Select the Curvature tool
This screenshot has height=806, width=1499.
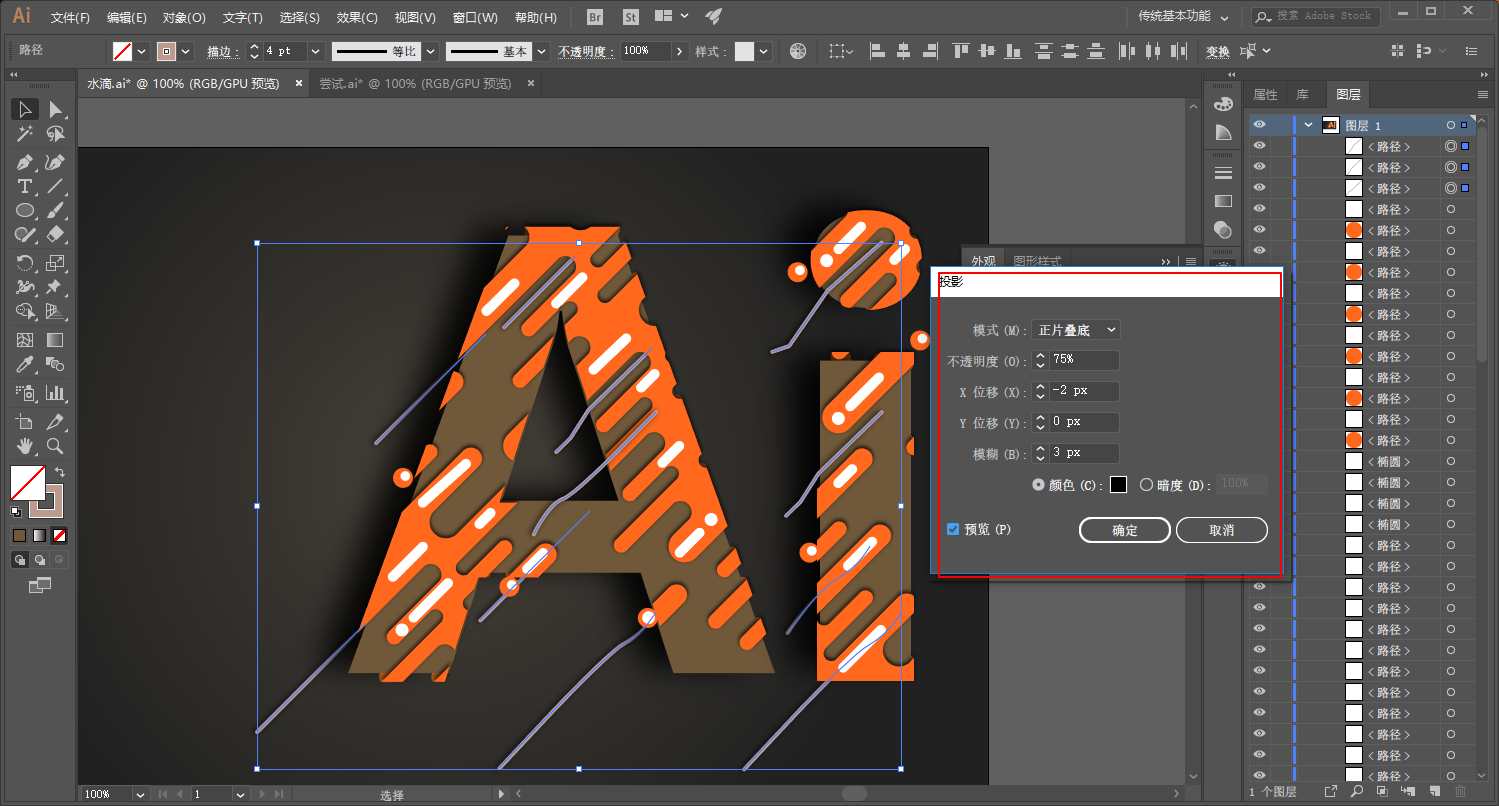coord(56,162)
